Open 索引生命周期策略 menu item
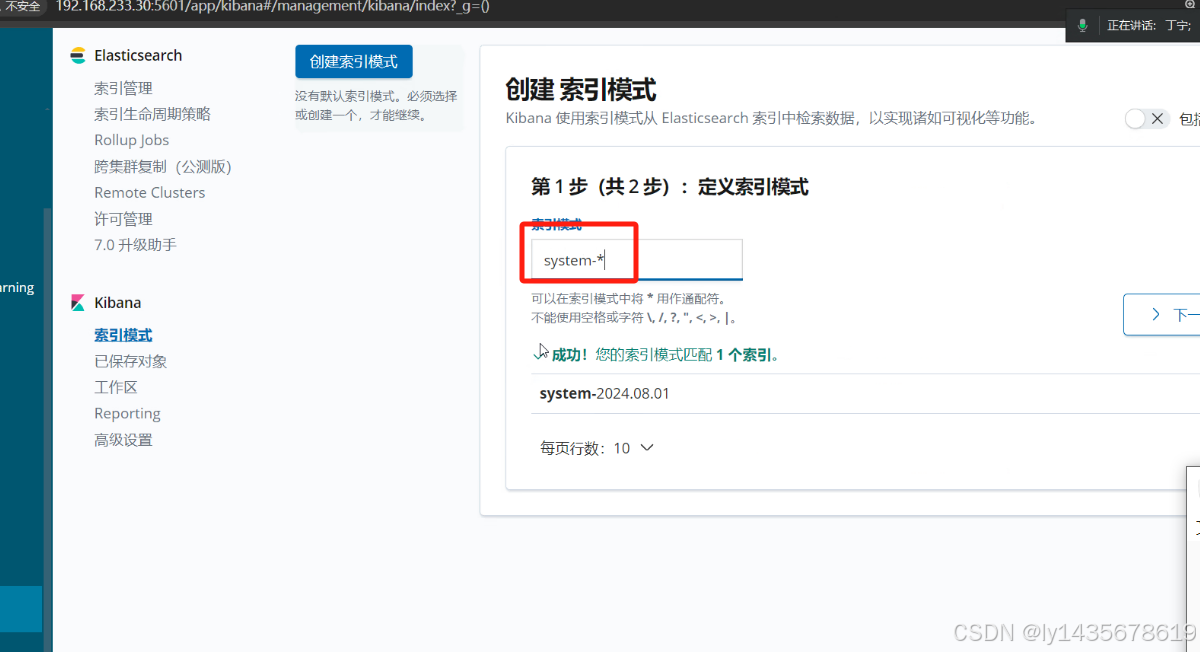 coord(152,114)
